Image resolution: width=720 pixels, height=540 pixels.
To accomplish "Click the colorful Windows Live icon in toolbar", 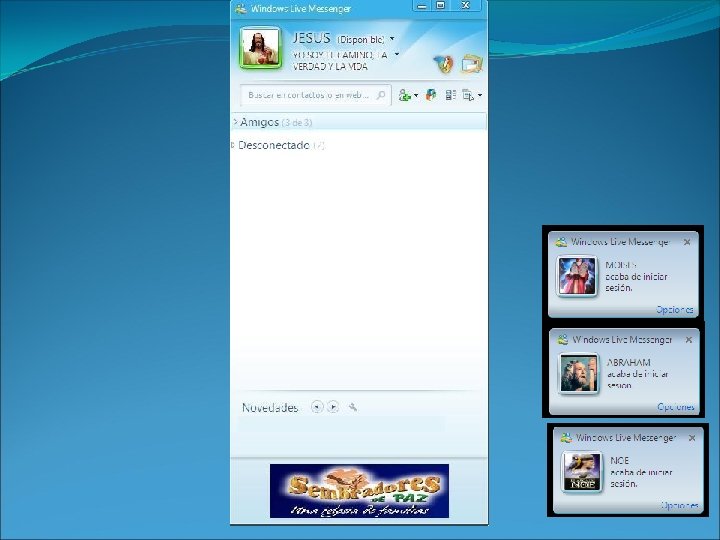I will point(431,95).
